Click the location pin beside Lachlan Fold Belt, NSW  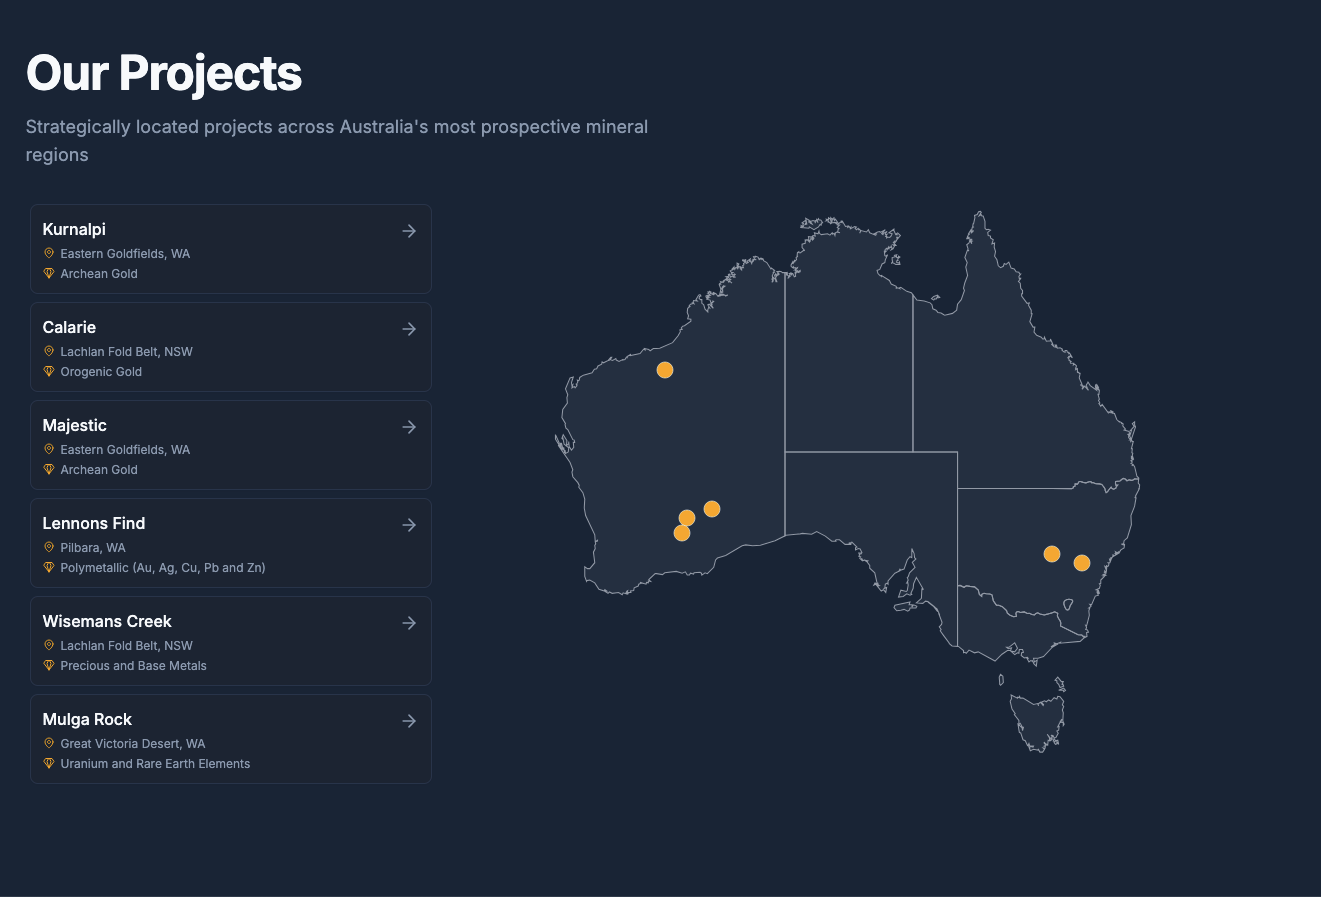[49, 351]
